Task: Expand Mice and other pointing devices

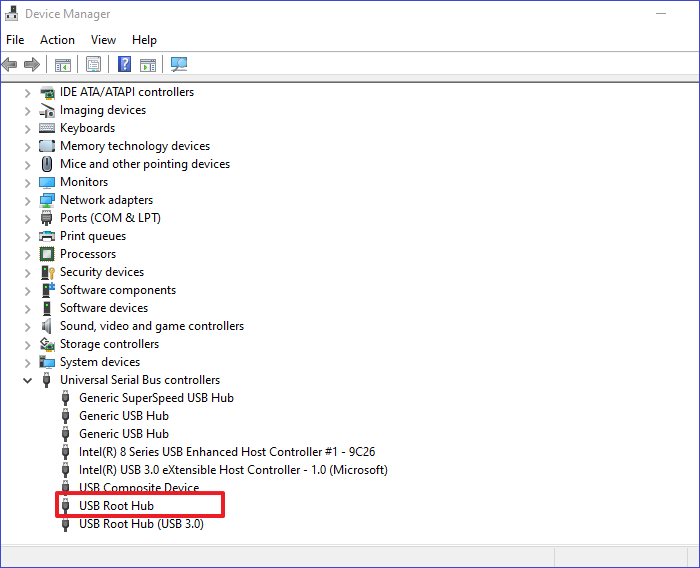Action: (x=28, y=165)
